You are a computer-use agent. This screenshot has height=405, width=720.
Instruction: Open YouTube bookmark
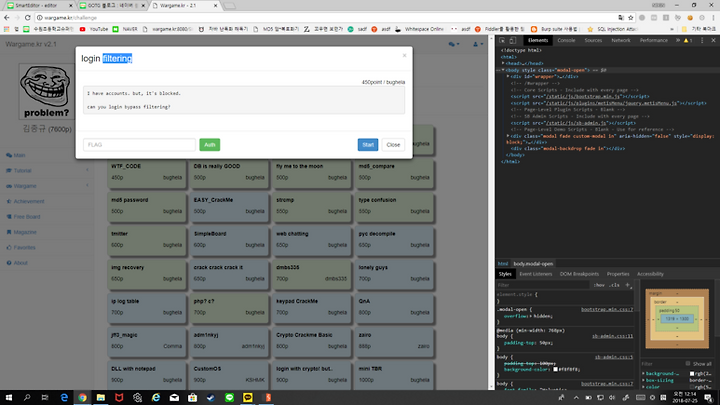tap(94, 29)
